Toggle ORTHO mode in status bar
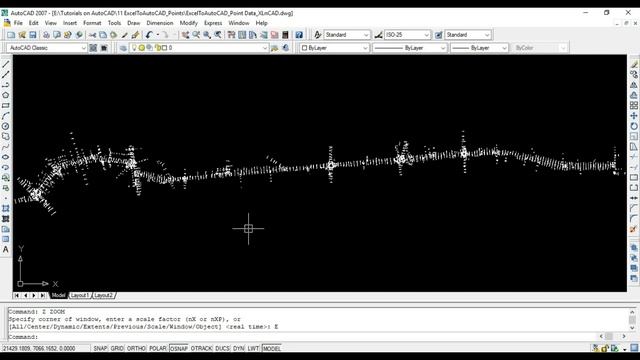Screen dimensions: 640x360 pos(136,348)
